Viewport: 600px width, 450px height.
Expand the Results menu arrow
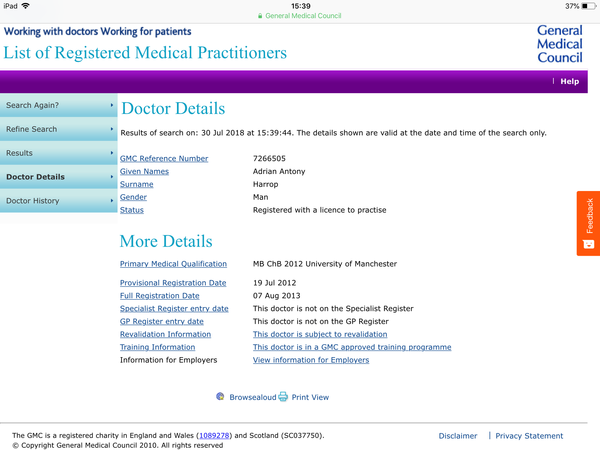tap(112, 153)
